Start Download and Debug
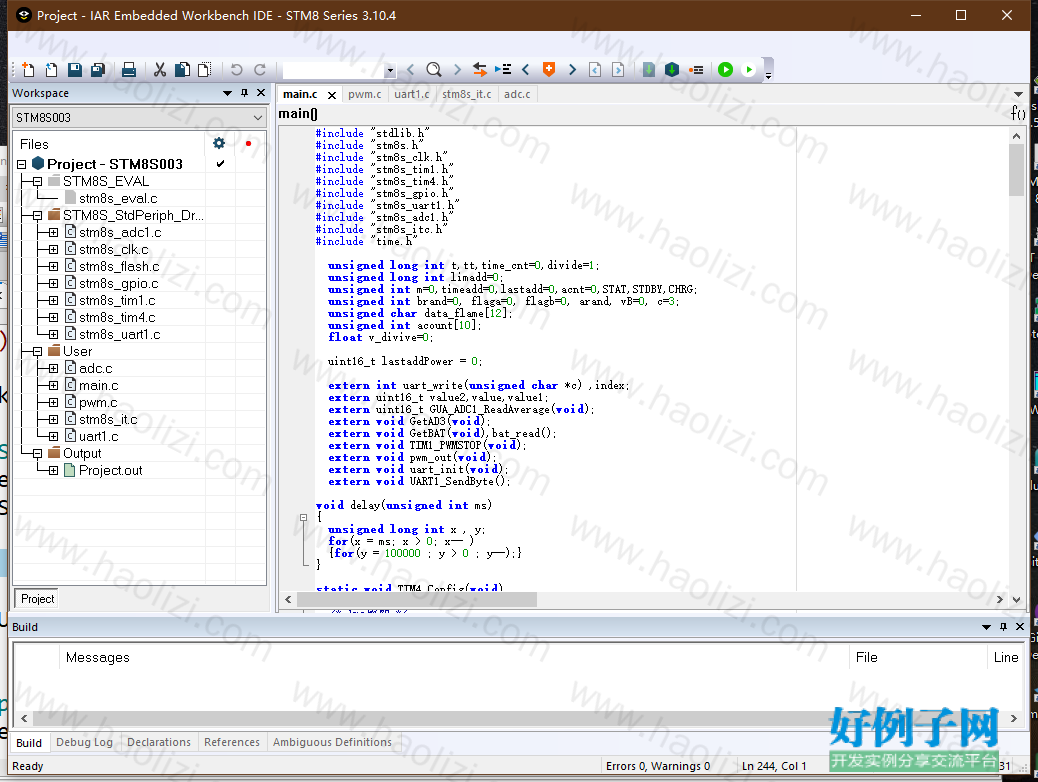The height and width of the screenshot is (782, 1038). pyautogui.click(x=726, y=70)
